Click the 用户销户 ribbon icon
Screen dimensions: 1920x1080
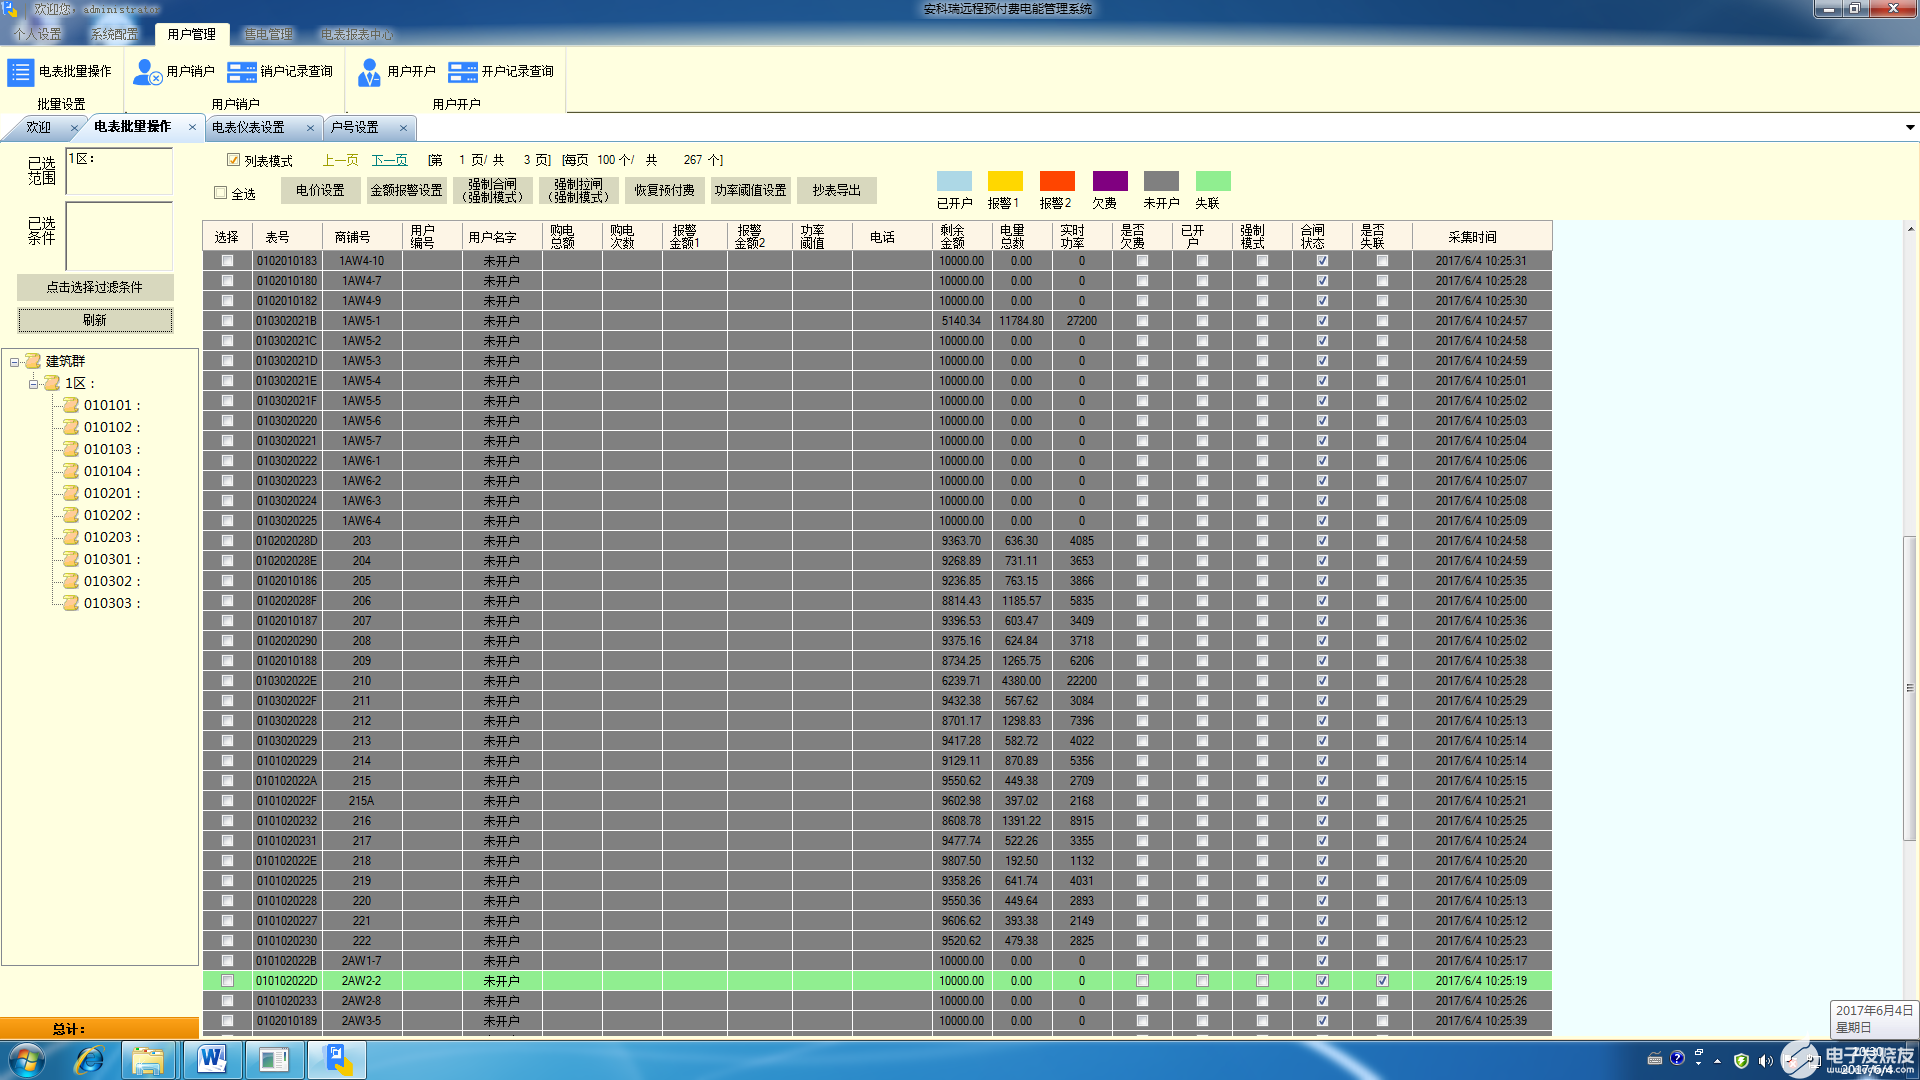(147, 72)
